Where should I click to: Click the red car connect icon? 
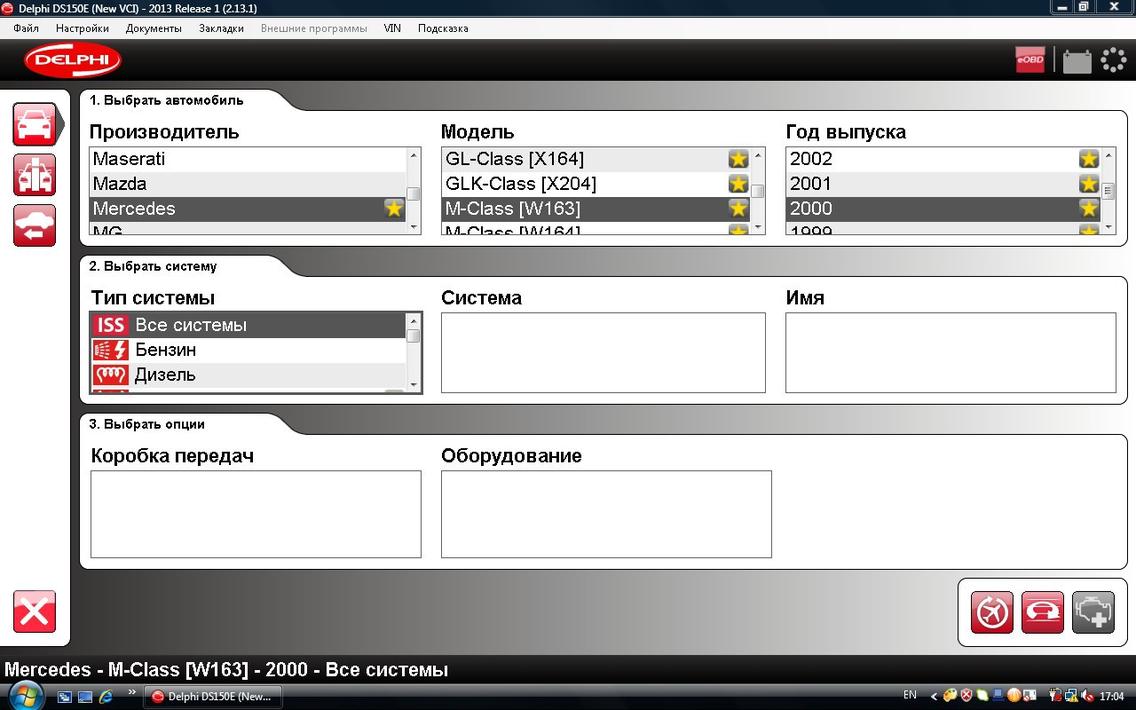[1043, 613]
